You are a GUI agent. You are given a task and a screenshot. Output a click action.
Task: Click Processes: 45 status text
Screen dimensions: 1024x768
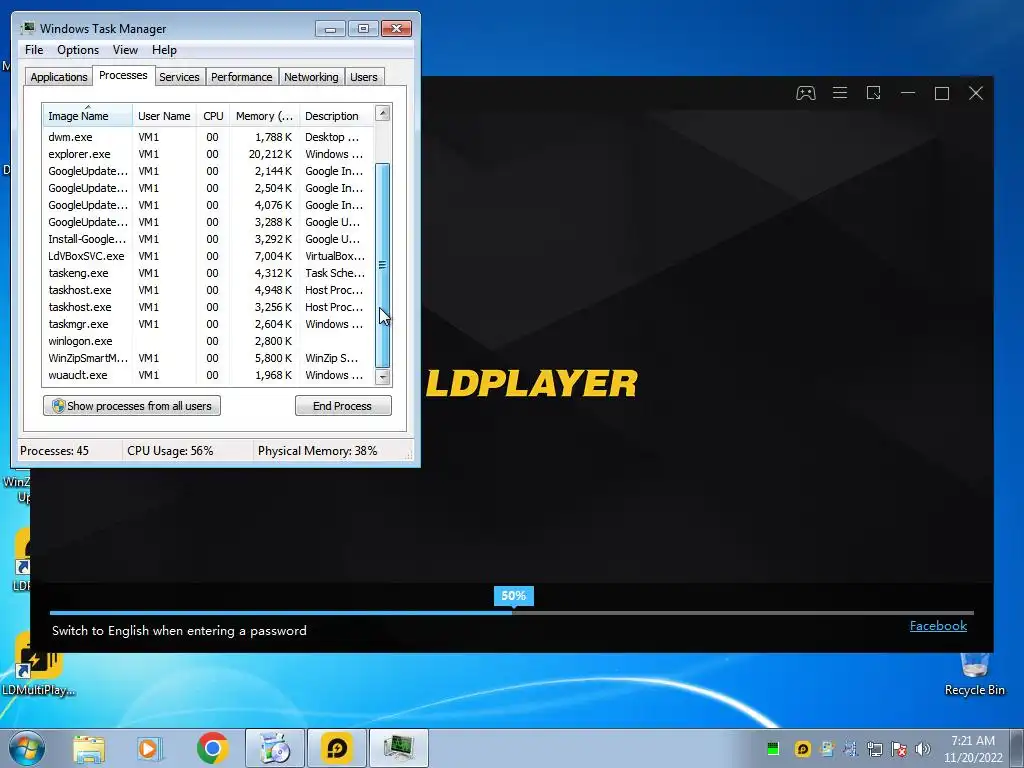(x=54, y=451)
